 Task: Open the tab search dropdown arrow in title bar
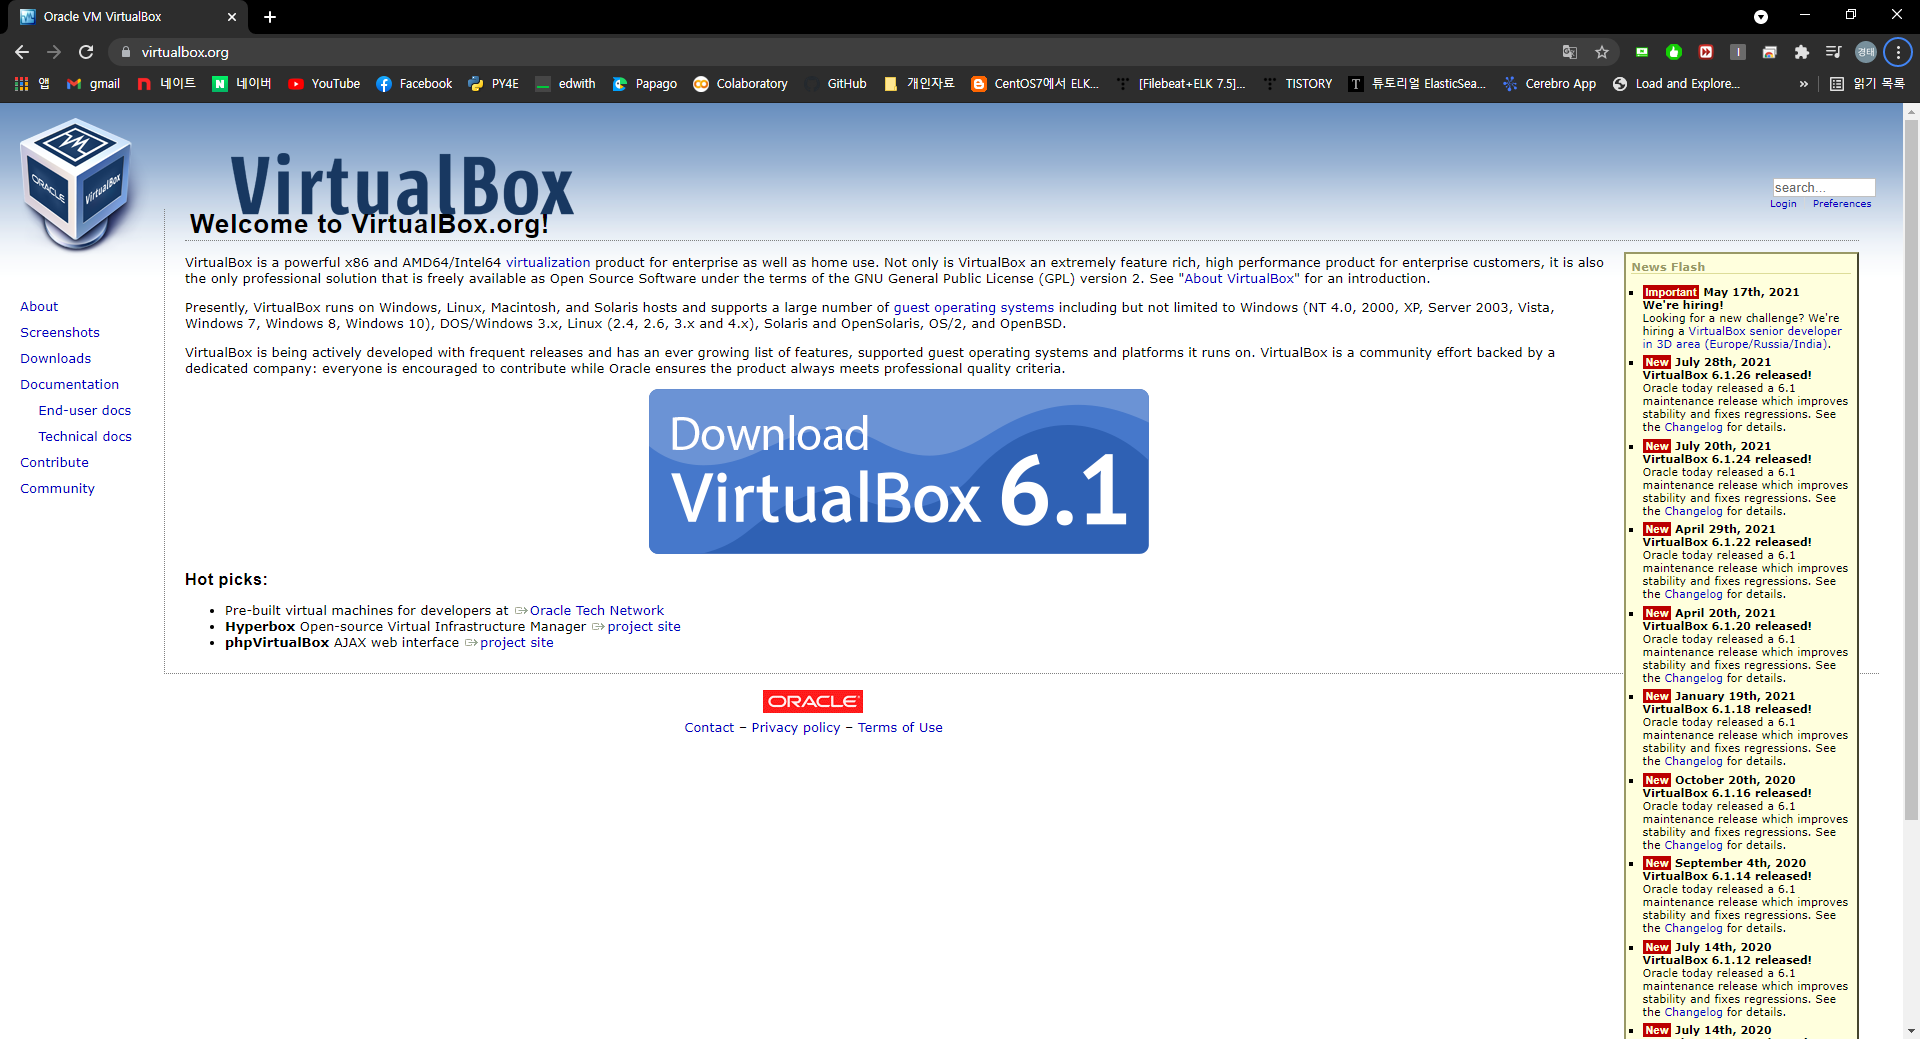pyautogui.click(x=1761, y=17)
